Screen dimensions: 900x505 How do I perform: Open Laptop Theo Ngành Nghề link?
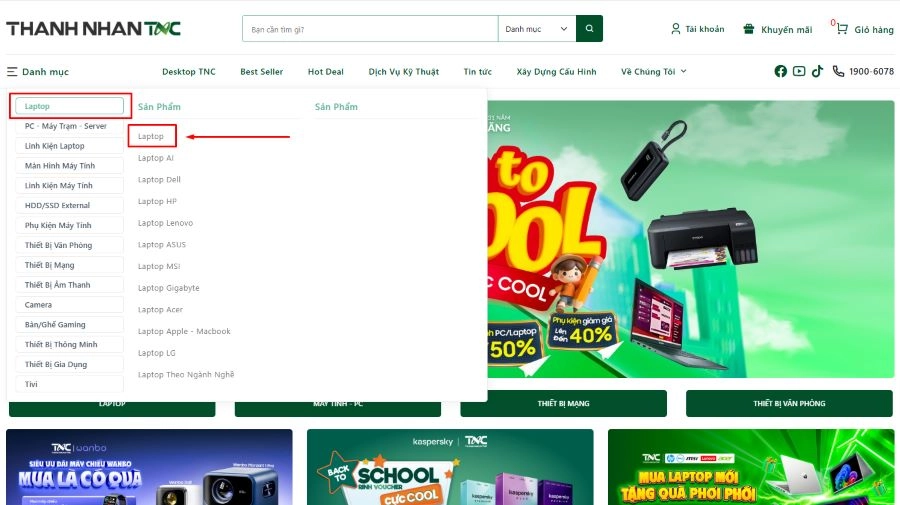[186, 375]
